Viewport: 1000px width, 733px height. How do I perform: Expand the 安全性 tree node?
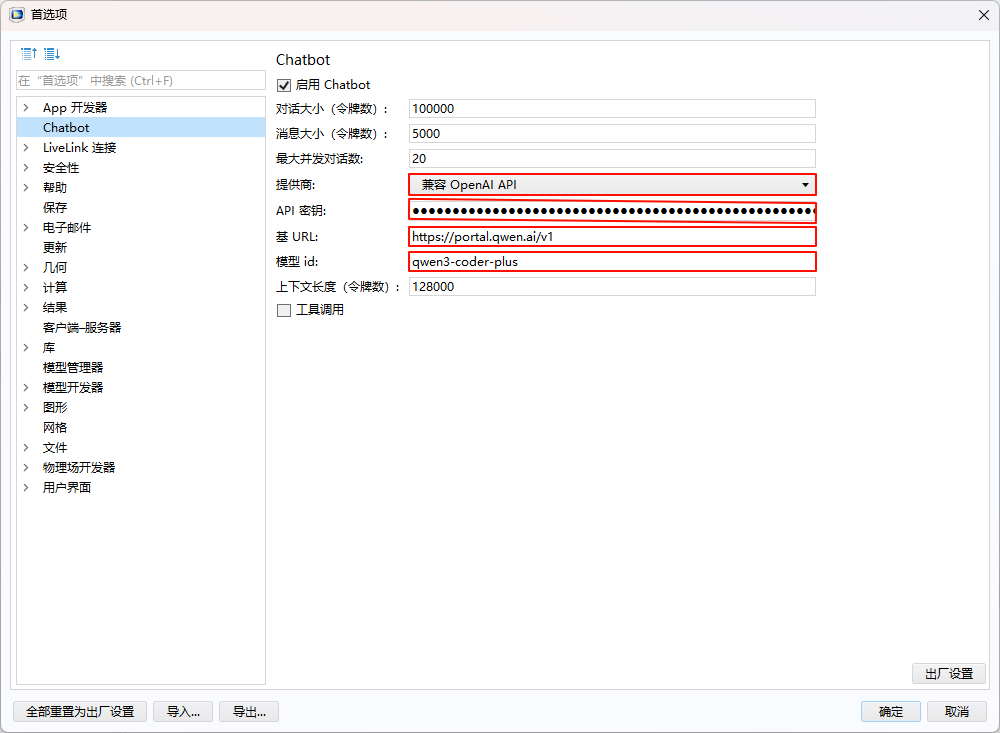[26, 168]
